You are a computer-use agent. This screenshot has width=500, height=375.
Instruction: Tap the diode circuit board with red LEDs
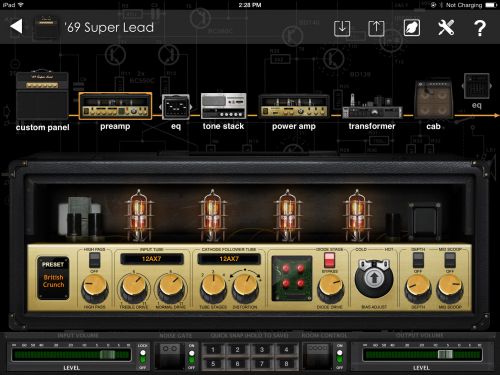[x=292, y=278]
